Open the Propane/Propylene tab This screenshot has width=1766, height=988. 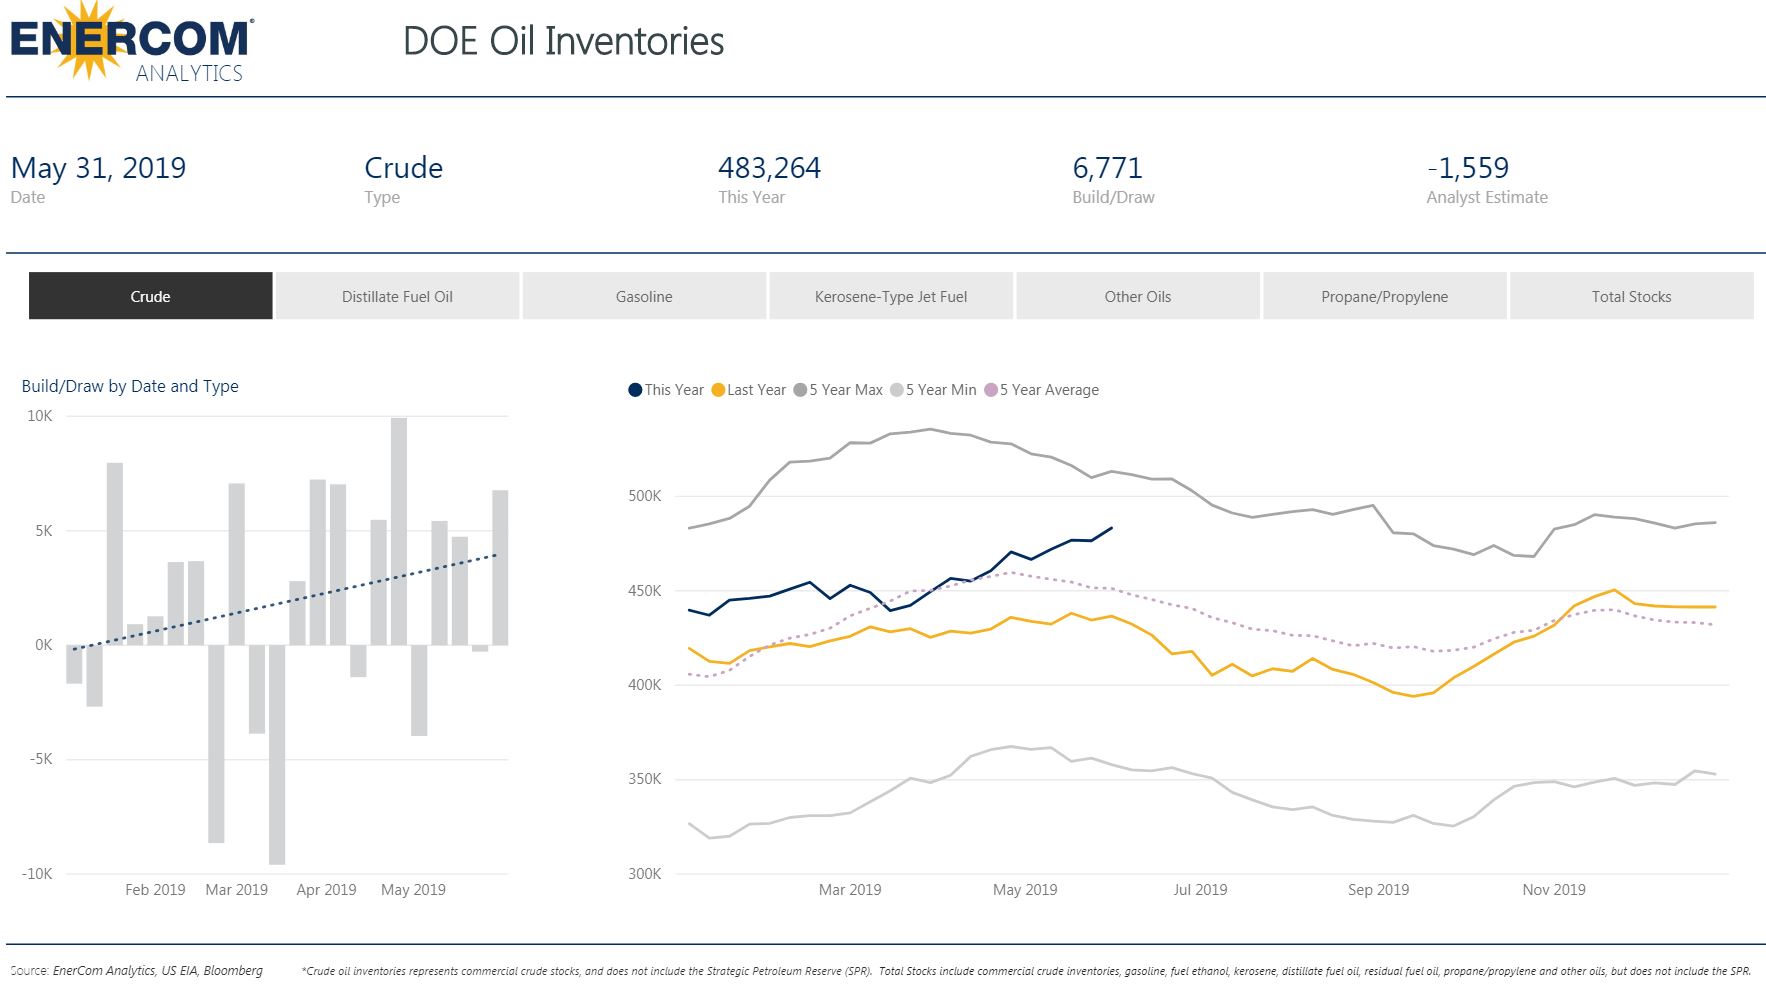[1384, 296]
